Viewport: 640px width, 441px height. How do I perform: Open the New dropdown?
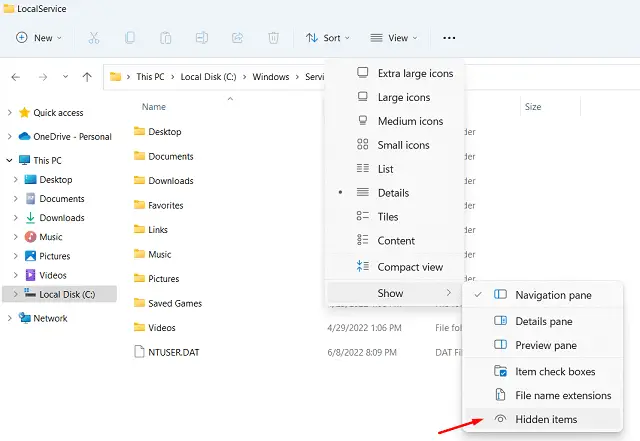[x=39, y=38]
